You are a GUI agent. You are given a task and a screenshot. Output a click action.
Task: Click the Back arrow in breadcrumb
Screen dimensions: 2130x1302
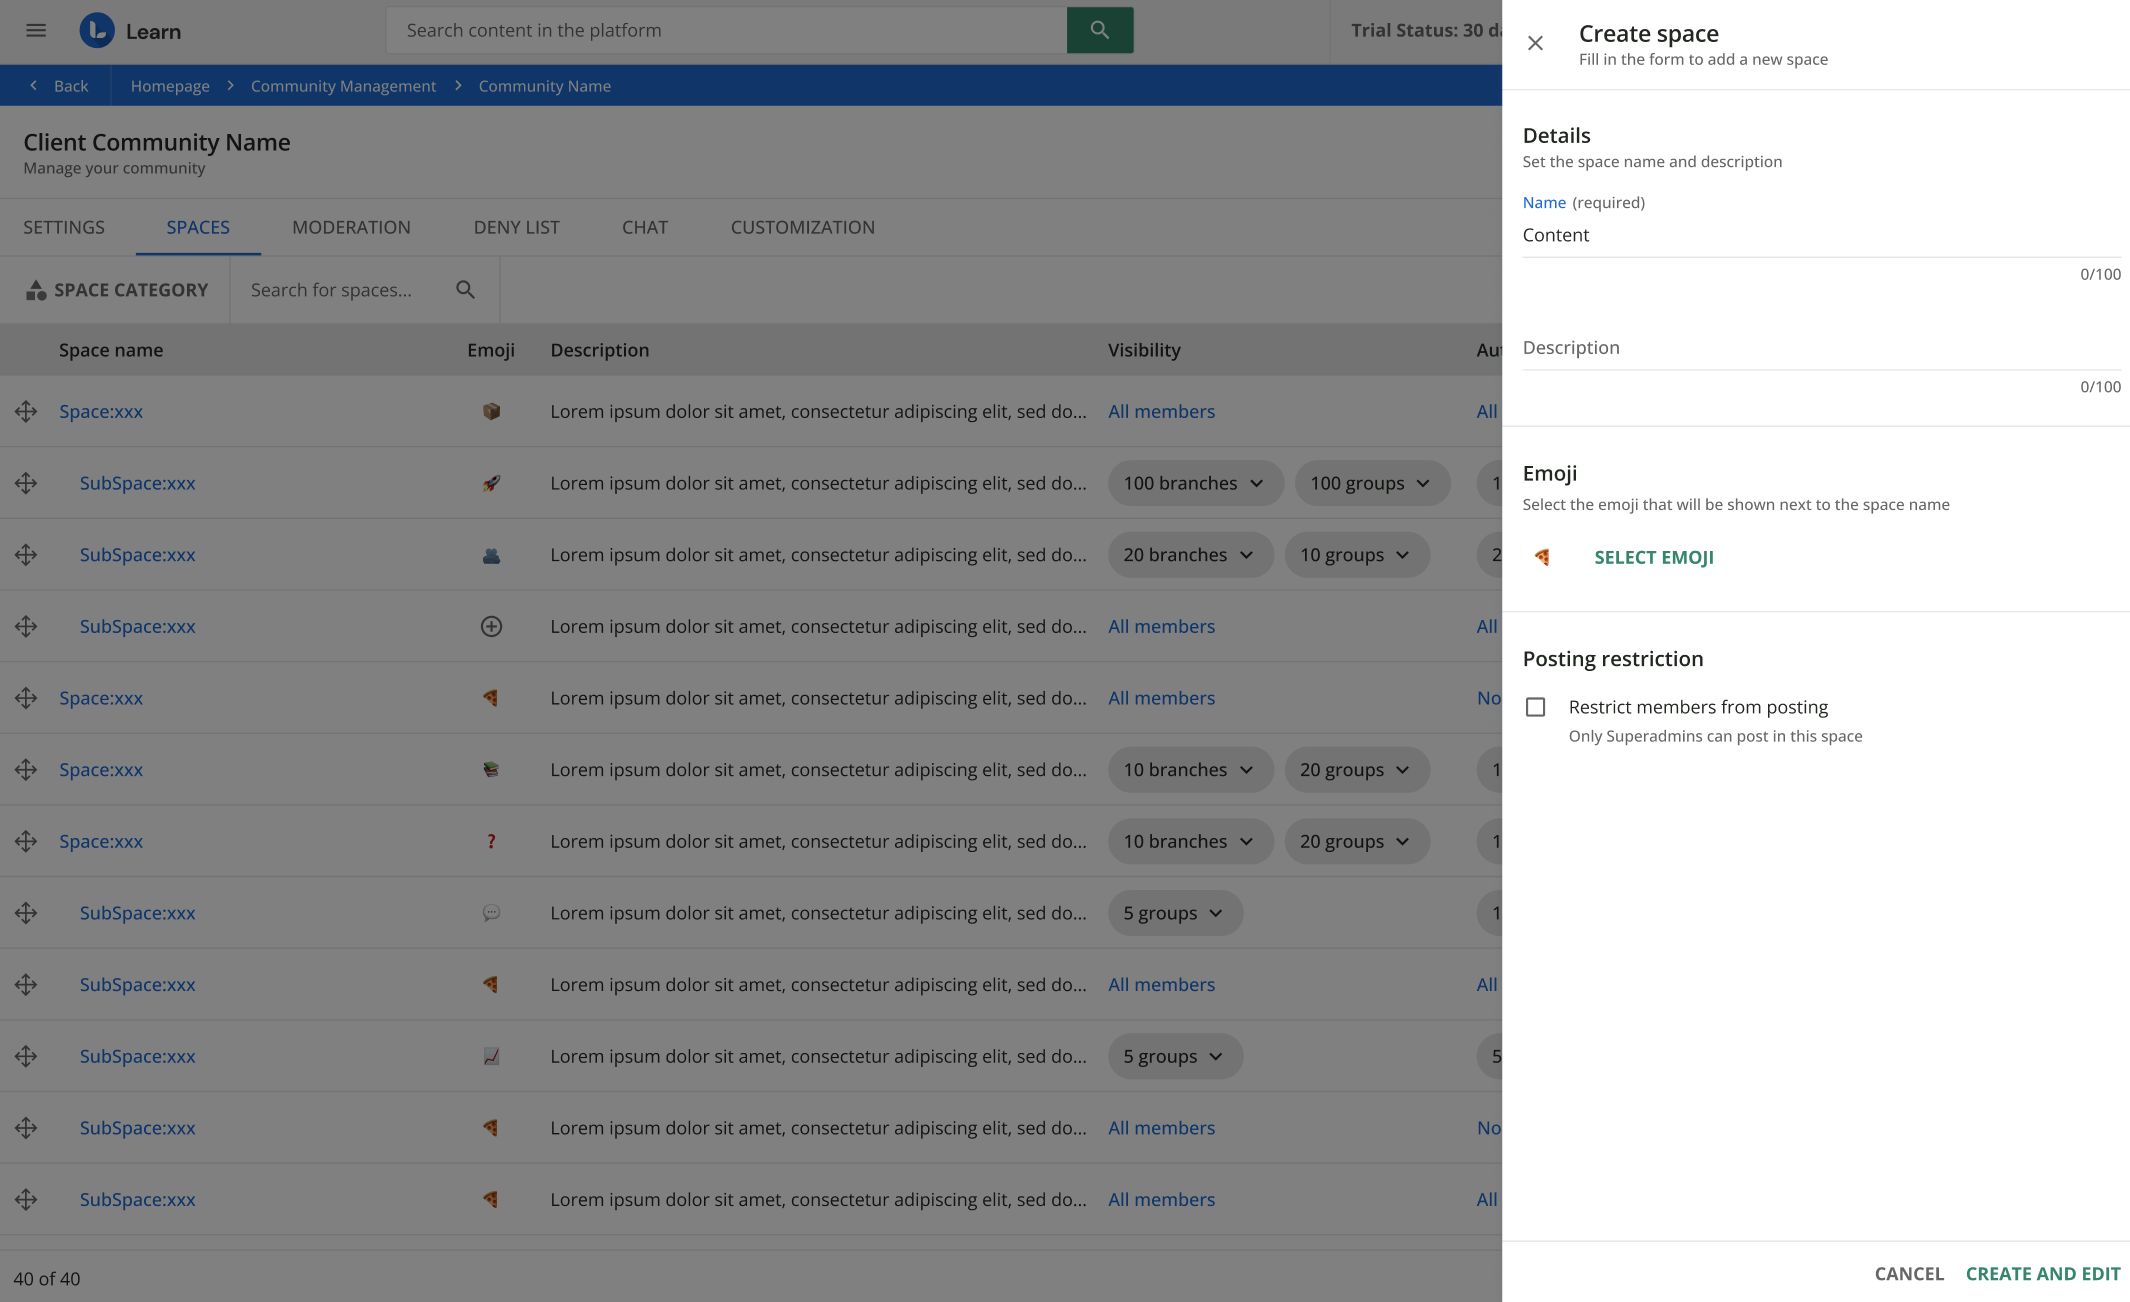point(34,86)
